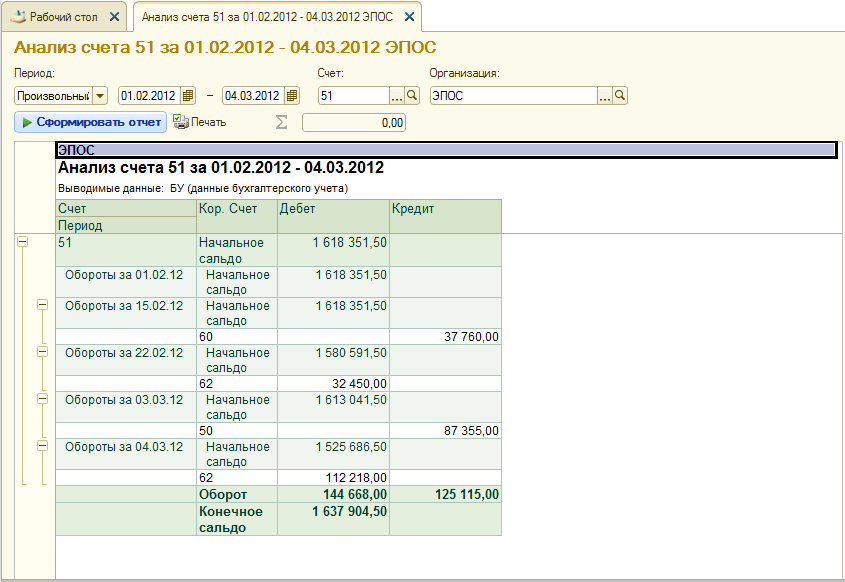Click total debit turnover 144 668,00
The width and height of the screenshot is (845, 582).
pyautogui.click(x=355, y=494)
